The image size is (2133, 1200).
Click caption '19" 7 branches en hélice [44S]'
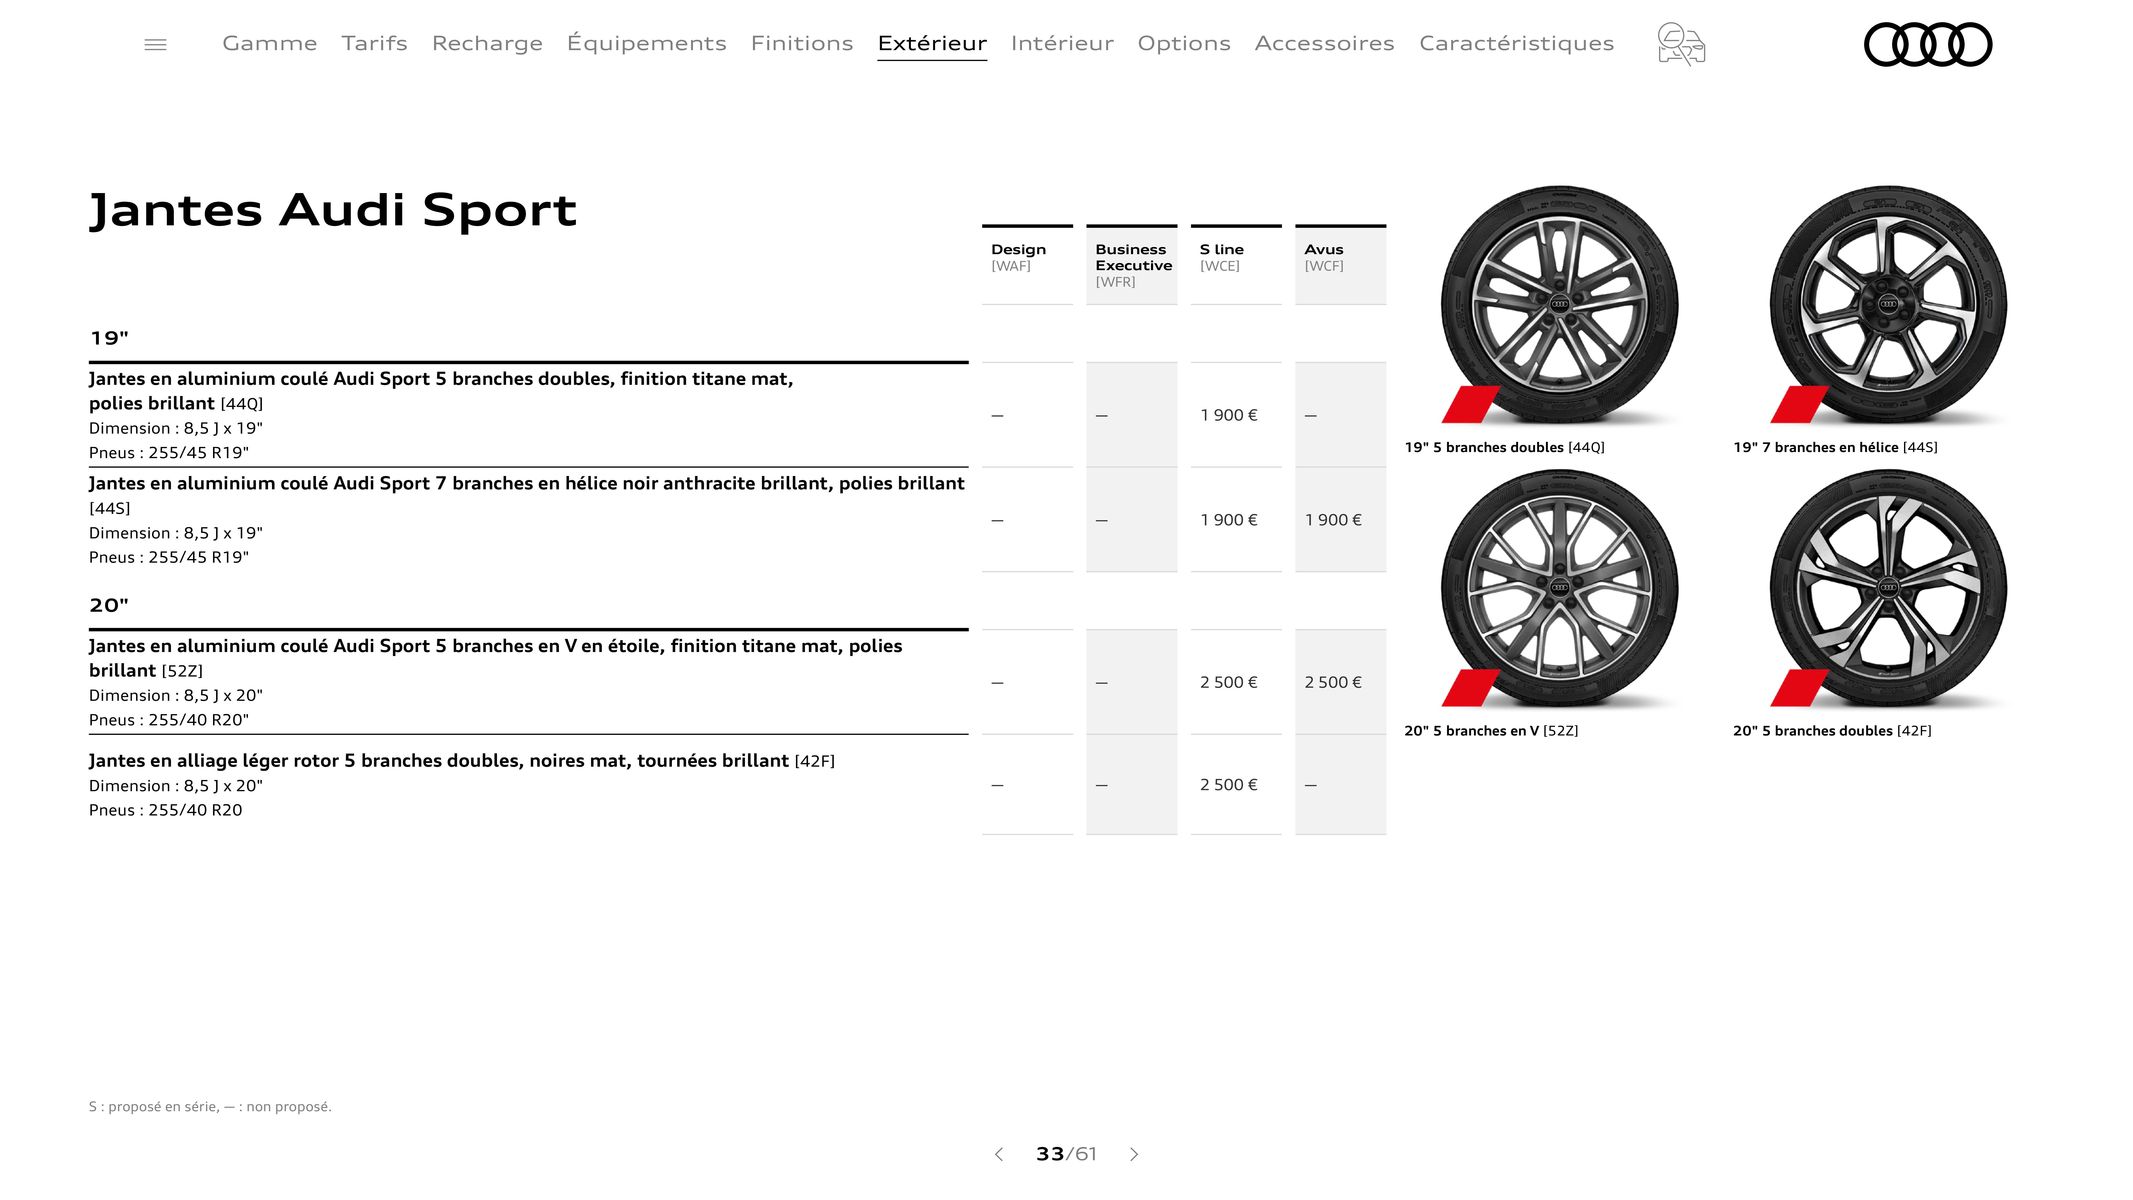point(1835,447)
